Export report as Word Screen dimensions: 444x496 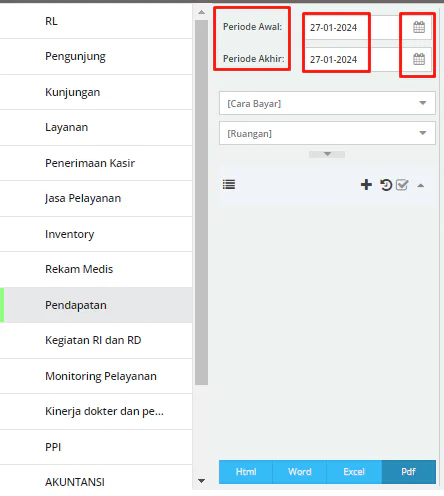click(x=300, y=472)
